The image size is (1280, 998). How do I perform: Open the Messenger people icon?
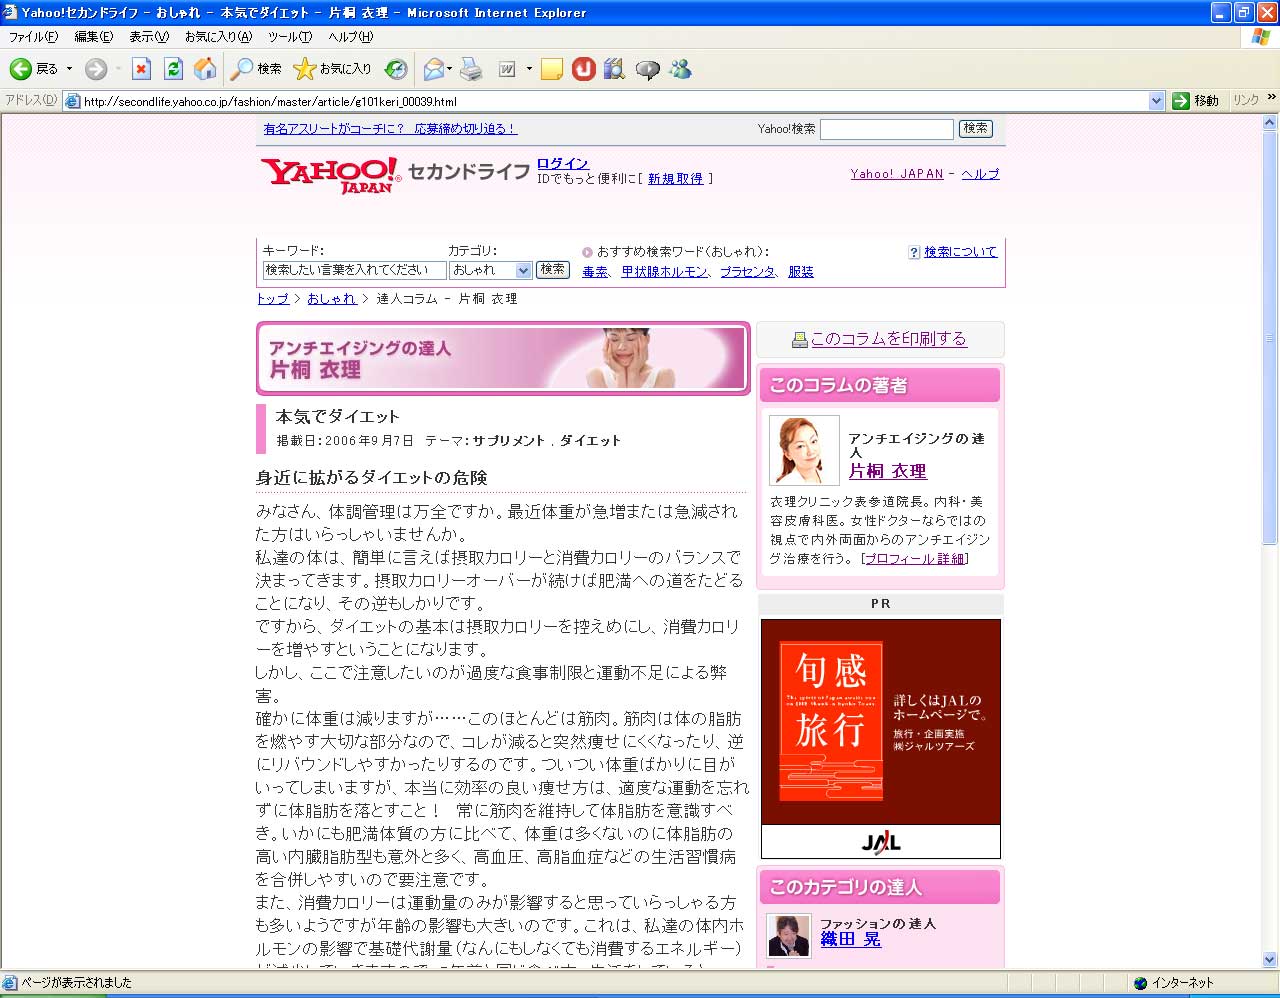(681, 69)
